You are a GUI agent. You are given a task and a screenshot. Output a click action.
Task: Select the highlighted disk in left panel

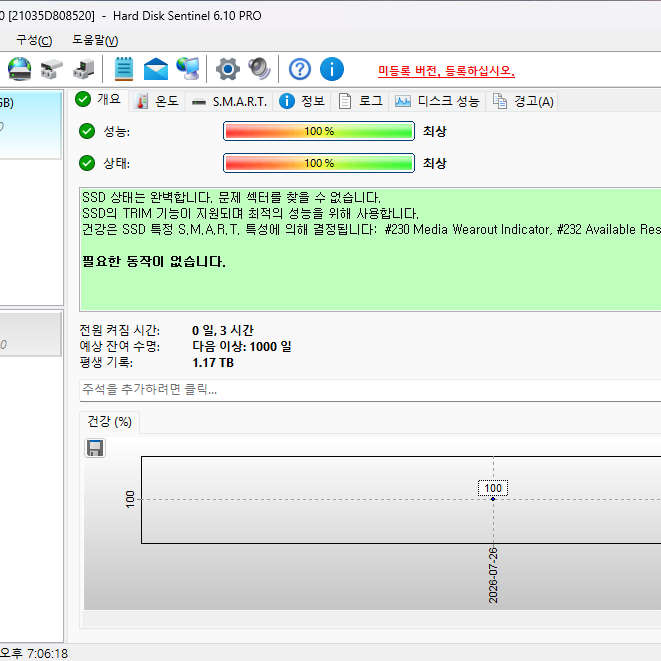pyautogui.click(x=30, y=125)
